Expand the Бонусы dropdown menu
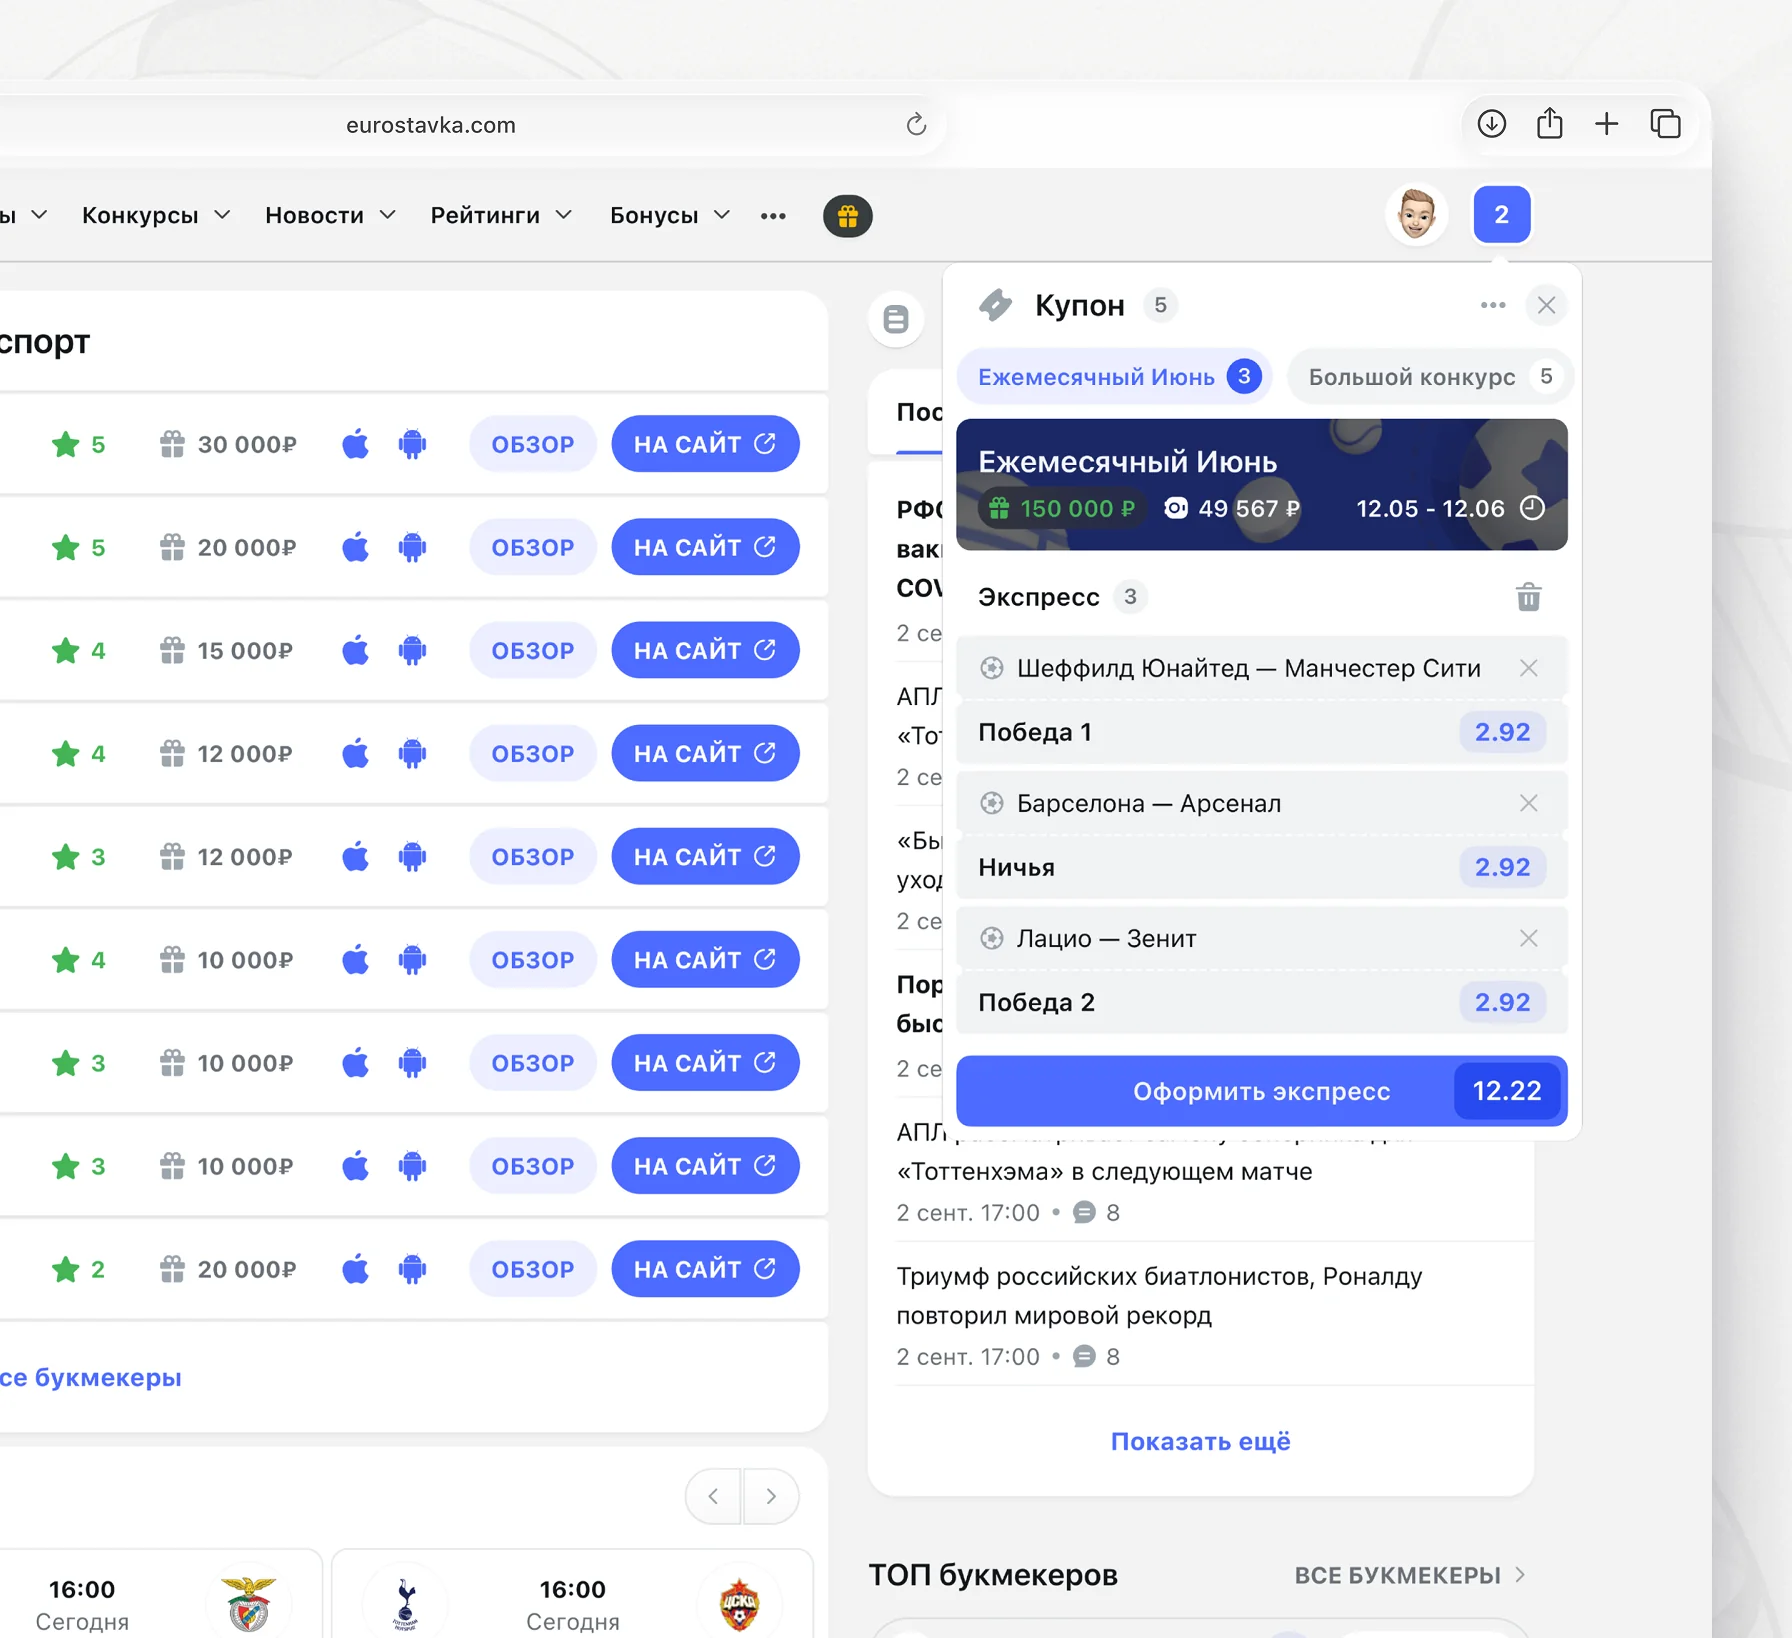Screen dimensions: 1792x1638 coord(670,216)
